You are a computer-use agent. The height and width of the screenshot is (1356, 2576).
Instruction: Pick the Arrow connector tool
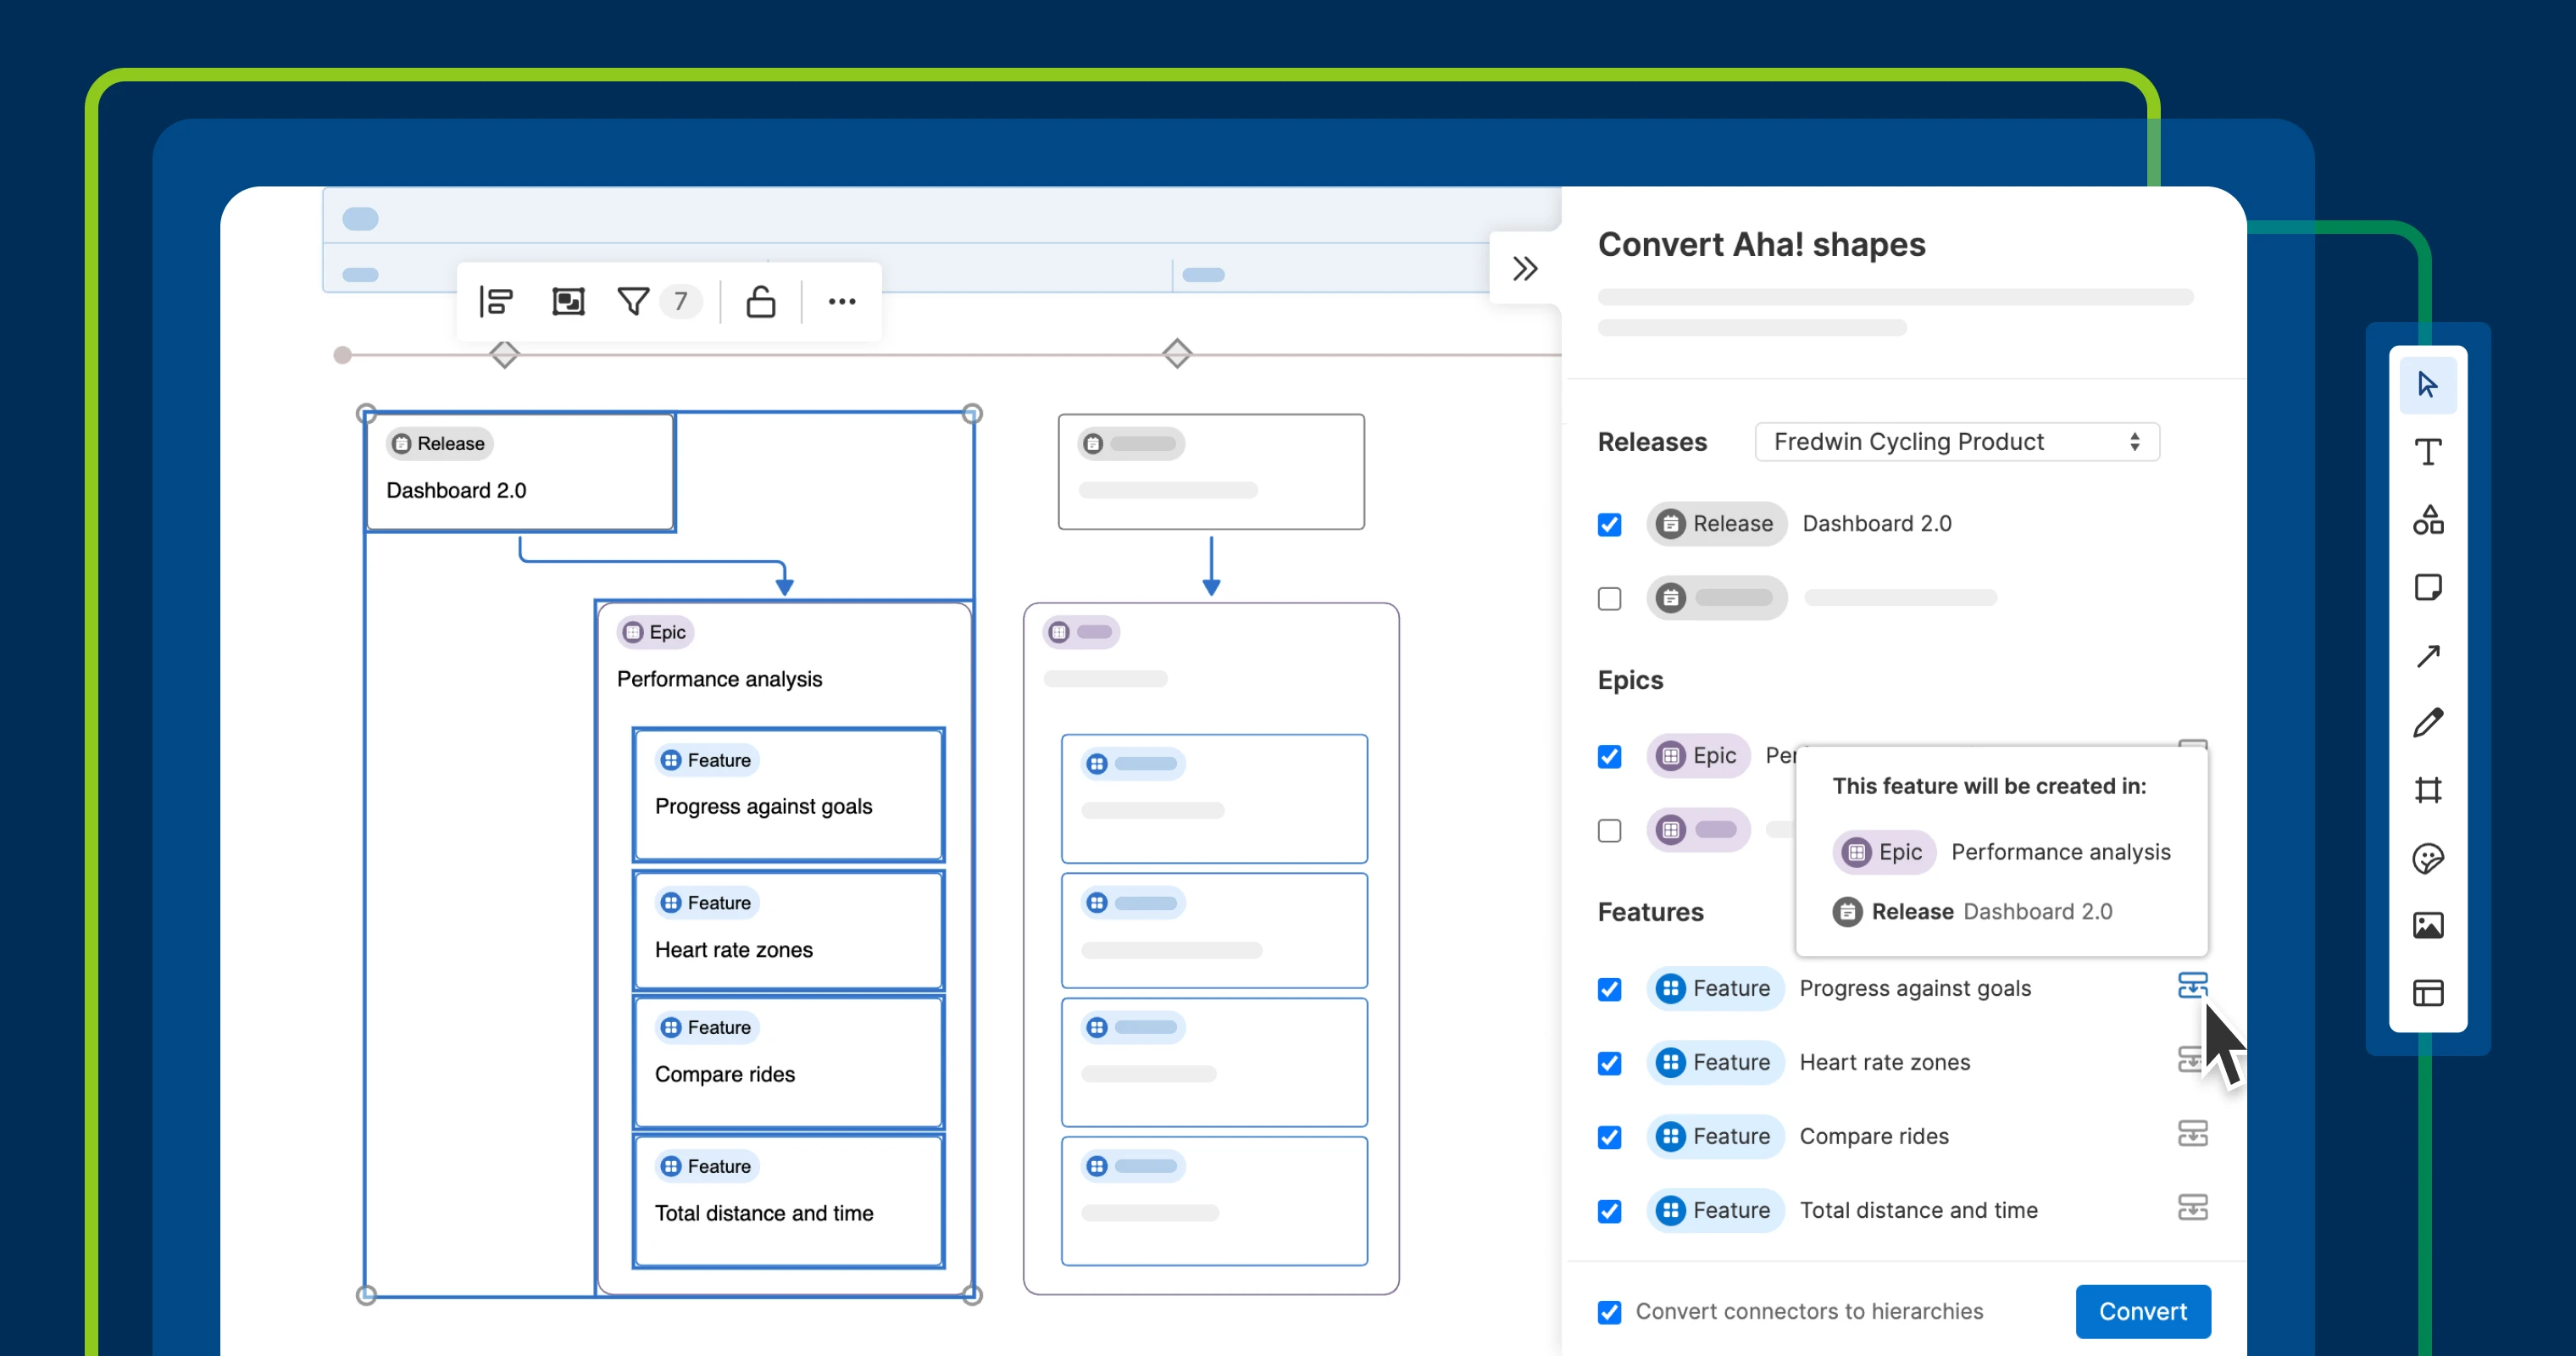click(x=2427, y=656)
